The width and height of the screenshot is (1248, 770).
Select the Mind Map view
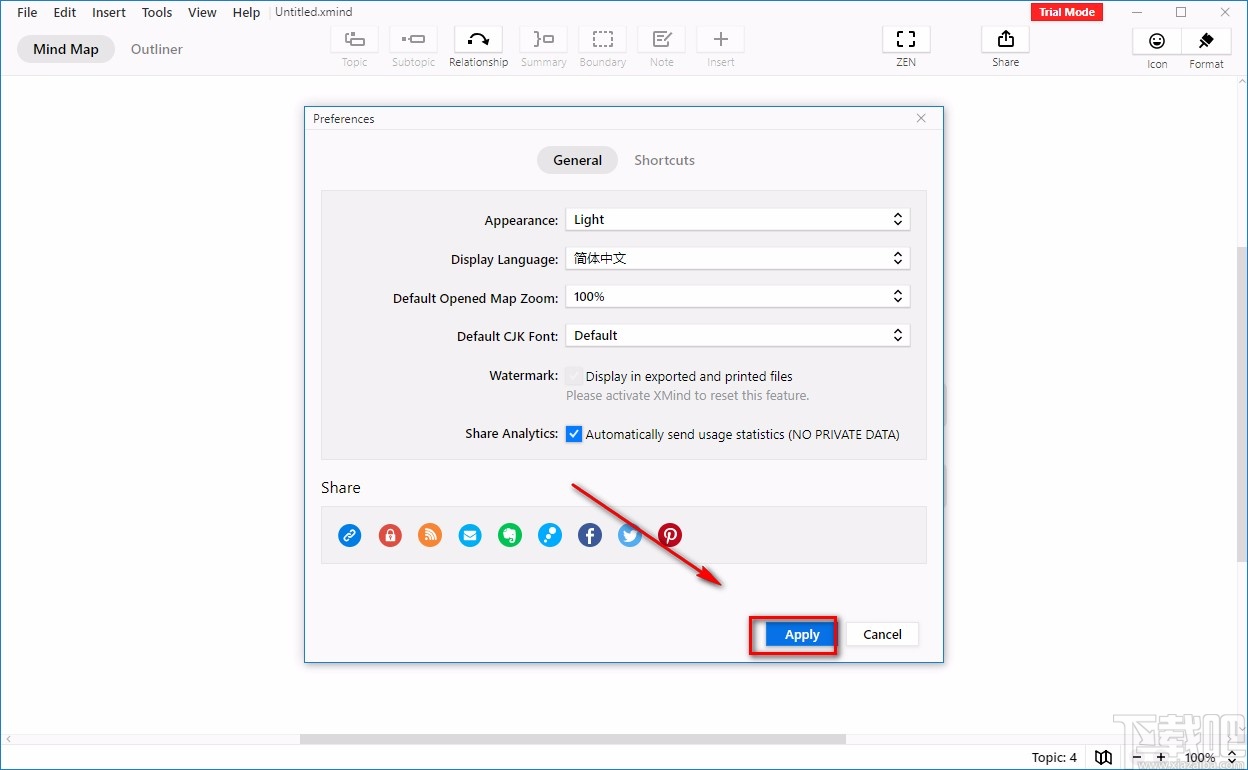[66, 49]
